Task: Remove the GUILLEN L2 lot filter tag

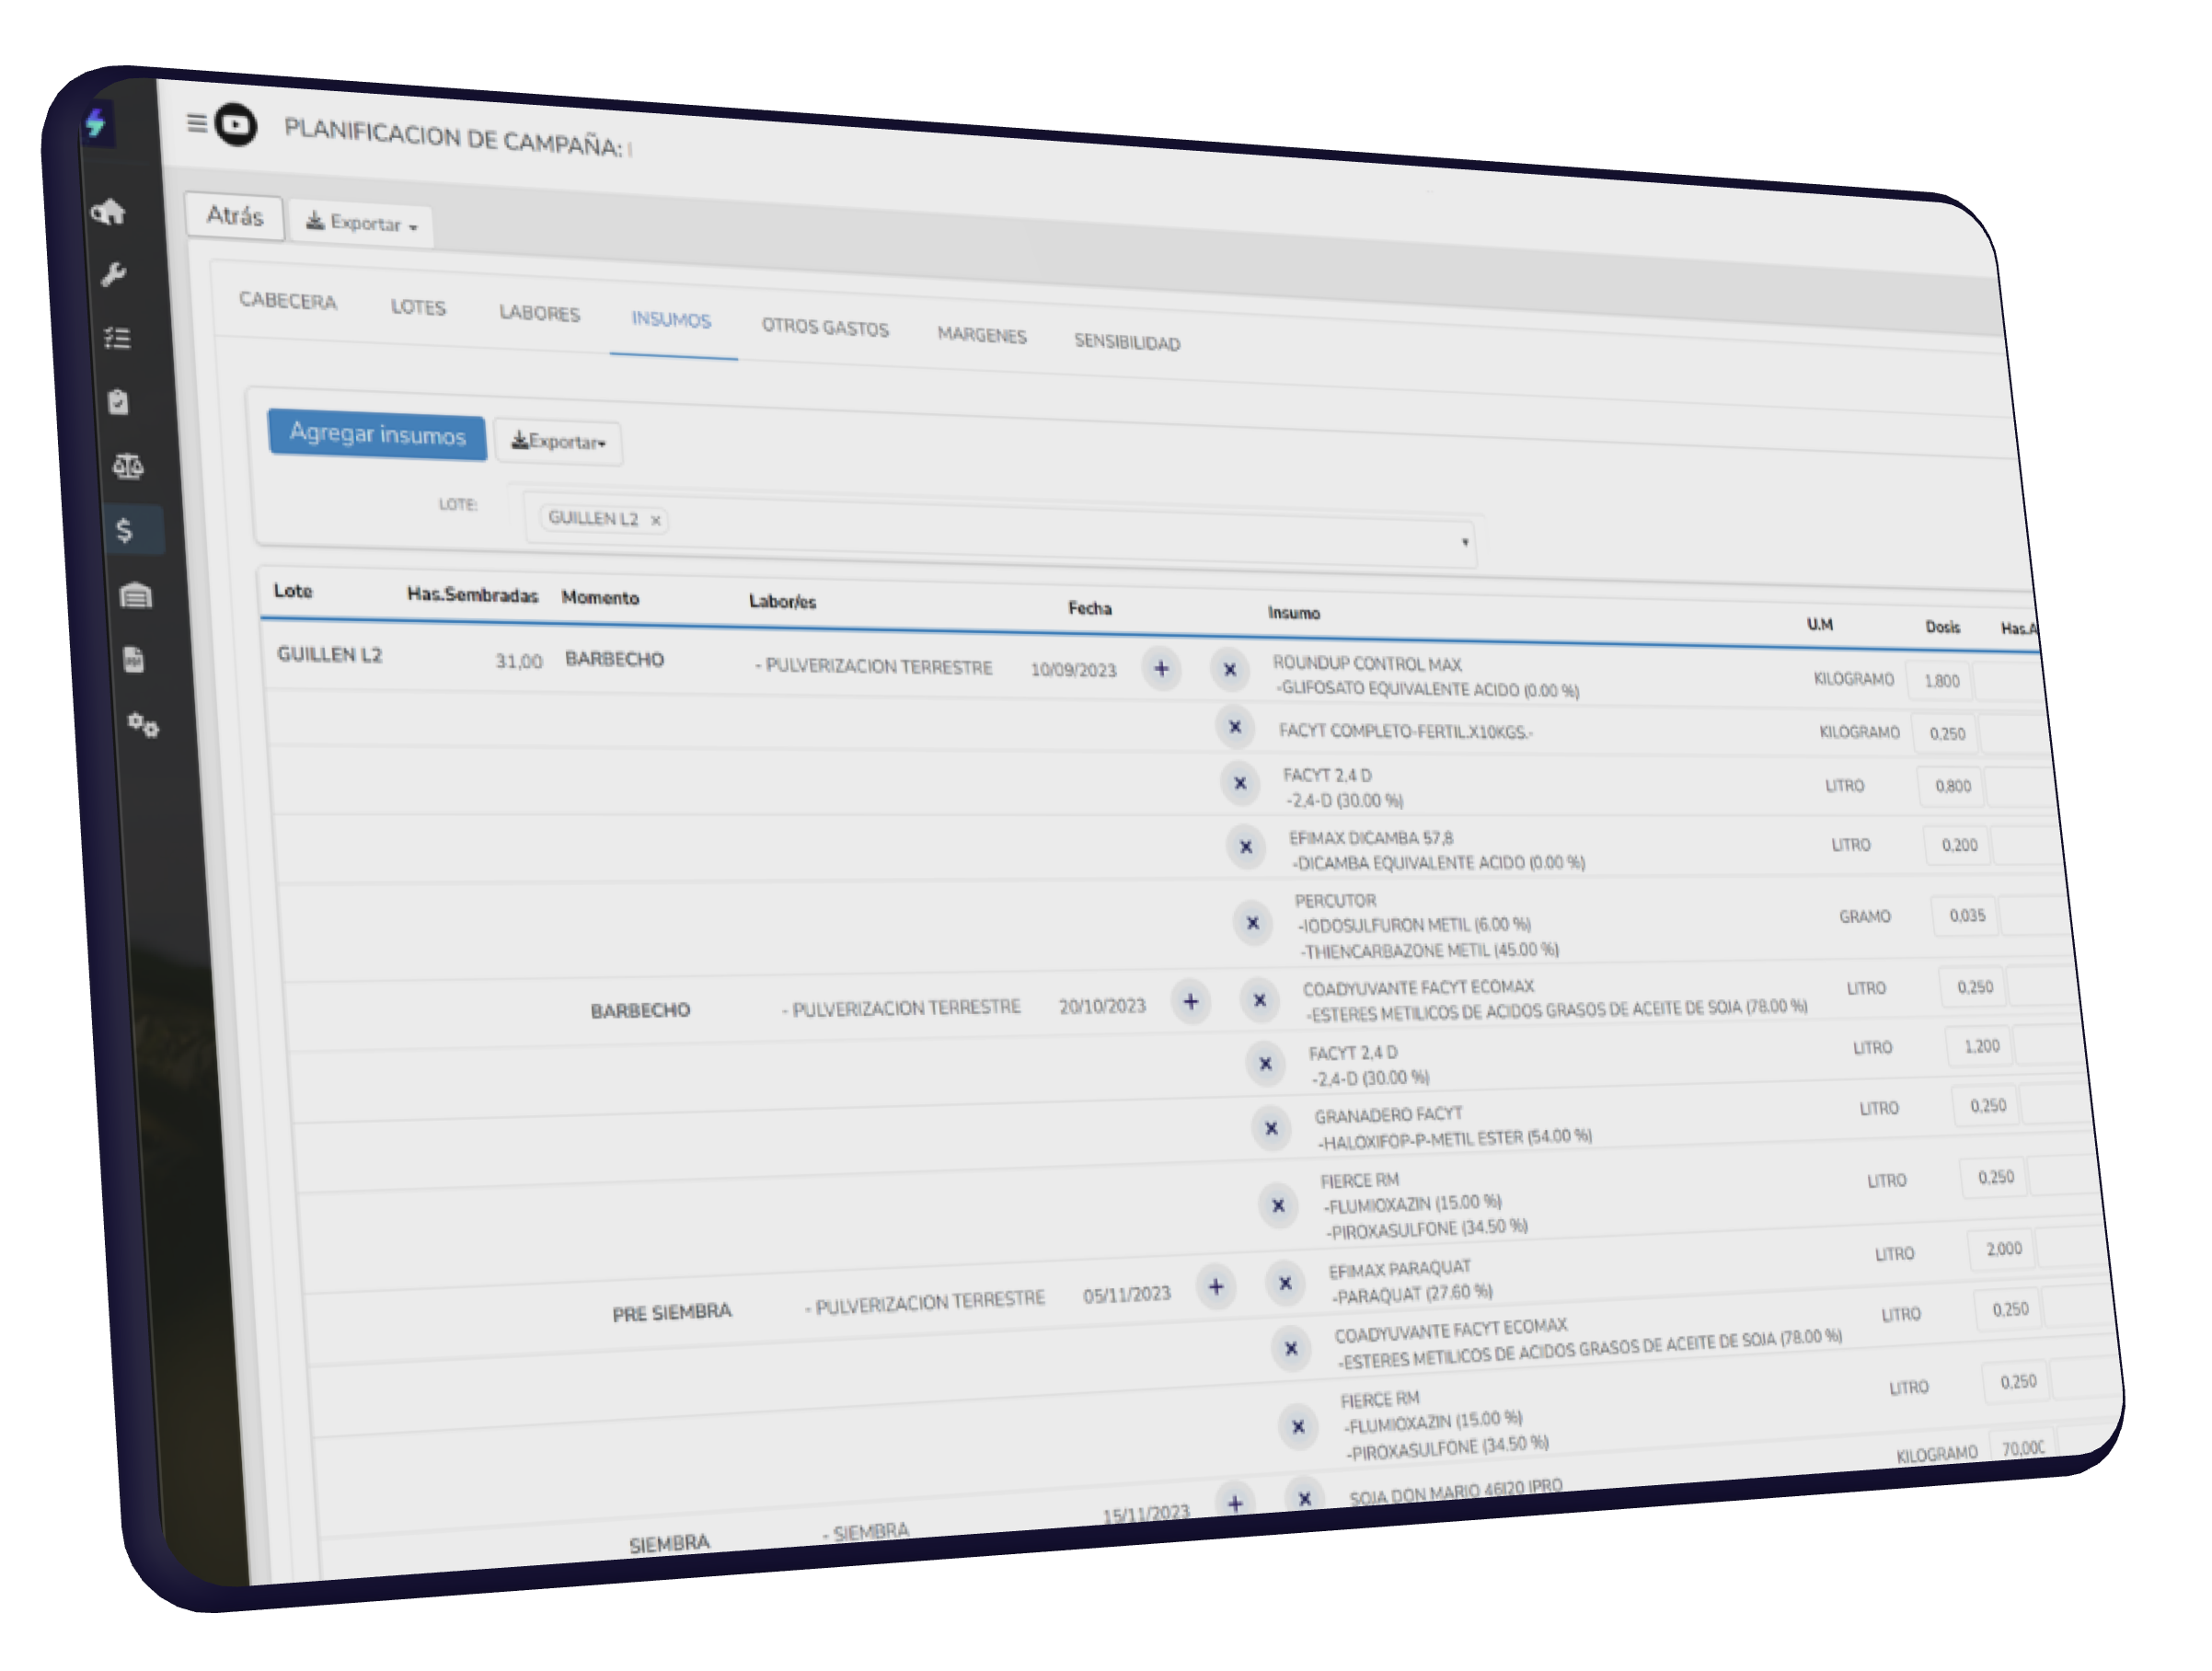Action: 656,520
